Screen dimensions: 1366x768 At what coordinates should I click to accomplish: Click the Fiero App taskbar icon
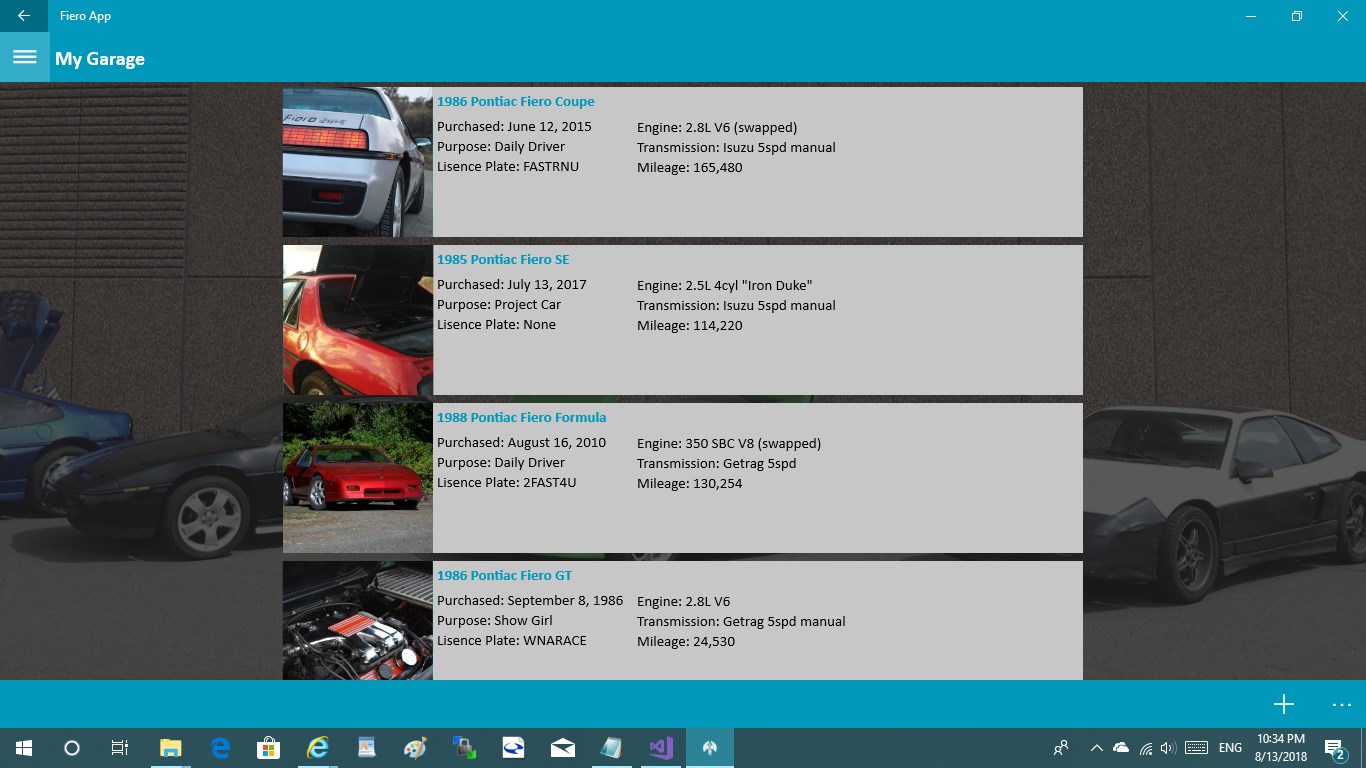(710, 747)
